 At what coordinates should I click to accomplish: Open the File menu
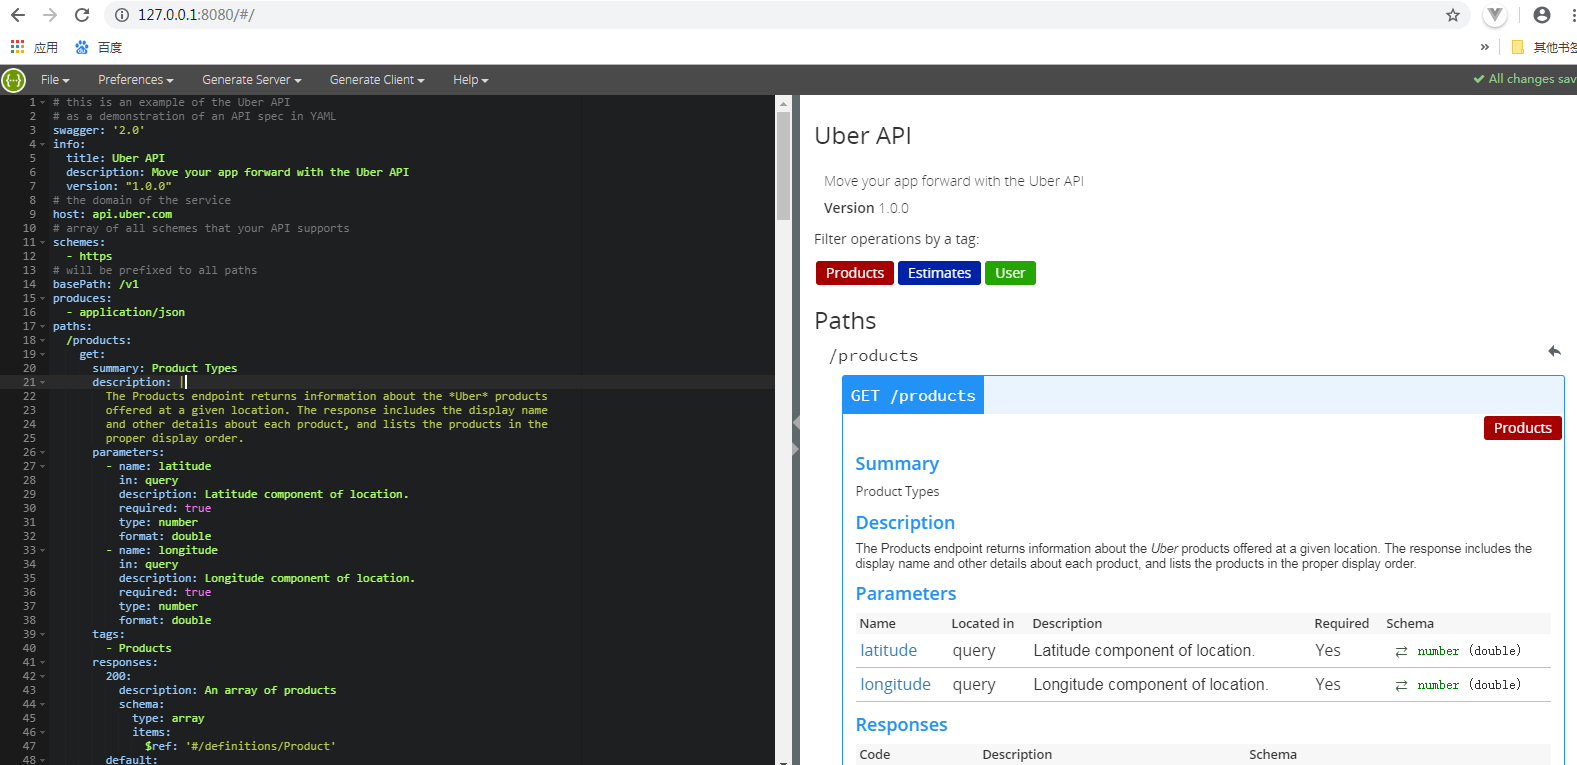coord(55,80)
